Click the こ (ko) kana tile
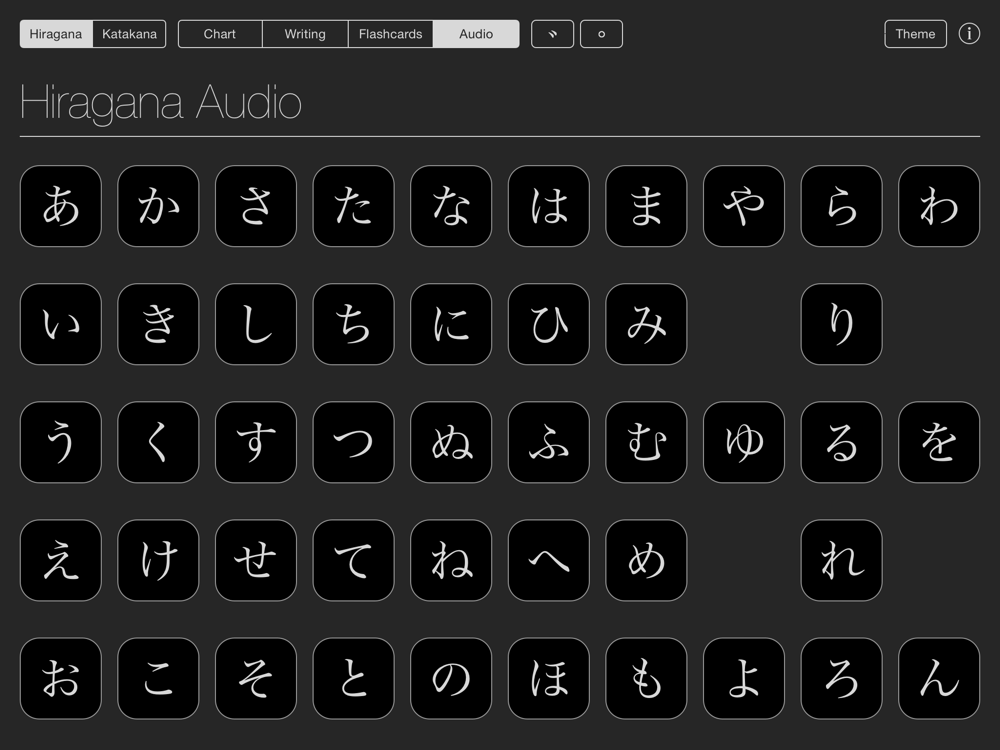This screenshot has height=750, width=1000. [x=158, y=678]
